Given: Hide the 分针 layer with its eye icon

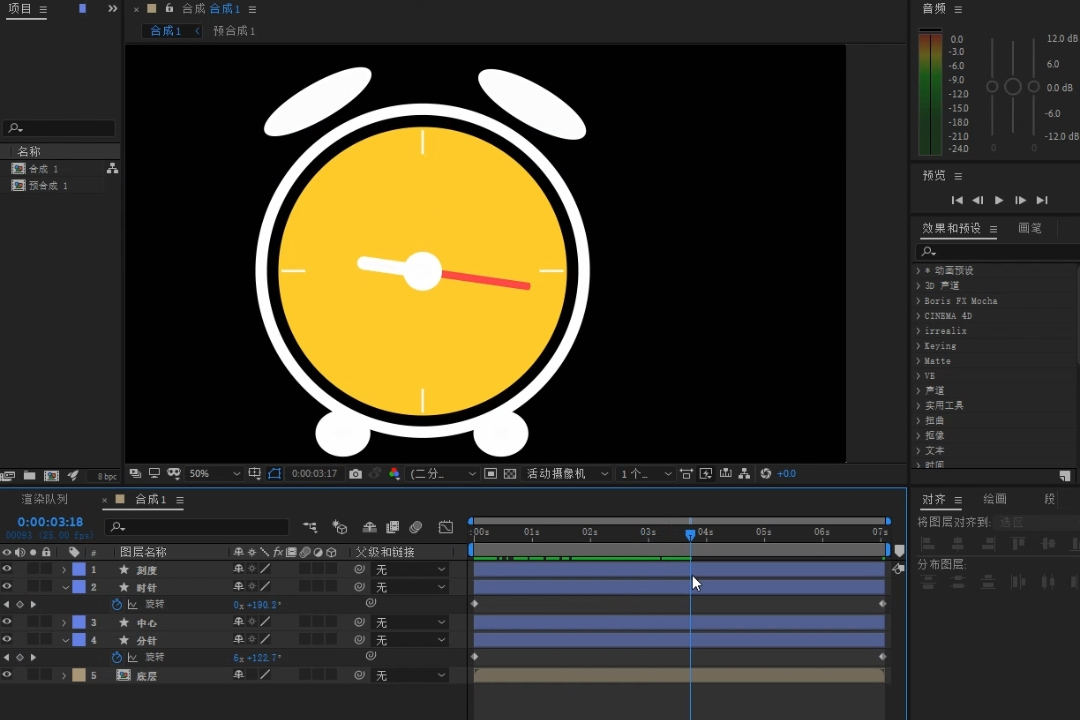Looking at the screenshot, I should tap(7, 639).
